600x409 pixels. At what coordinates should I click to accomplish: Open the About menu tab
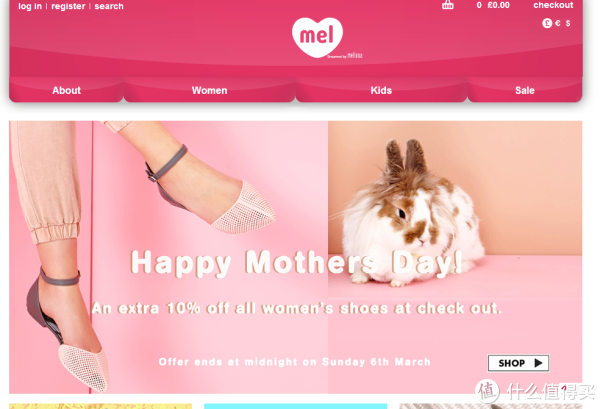66,90
